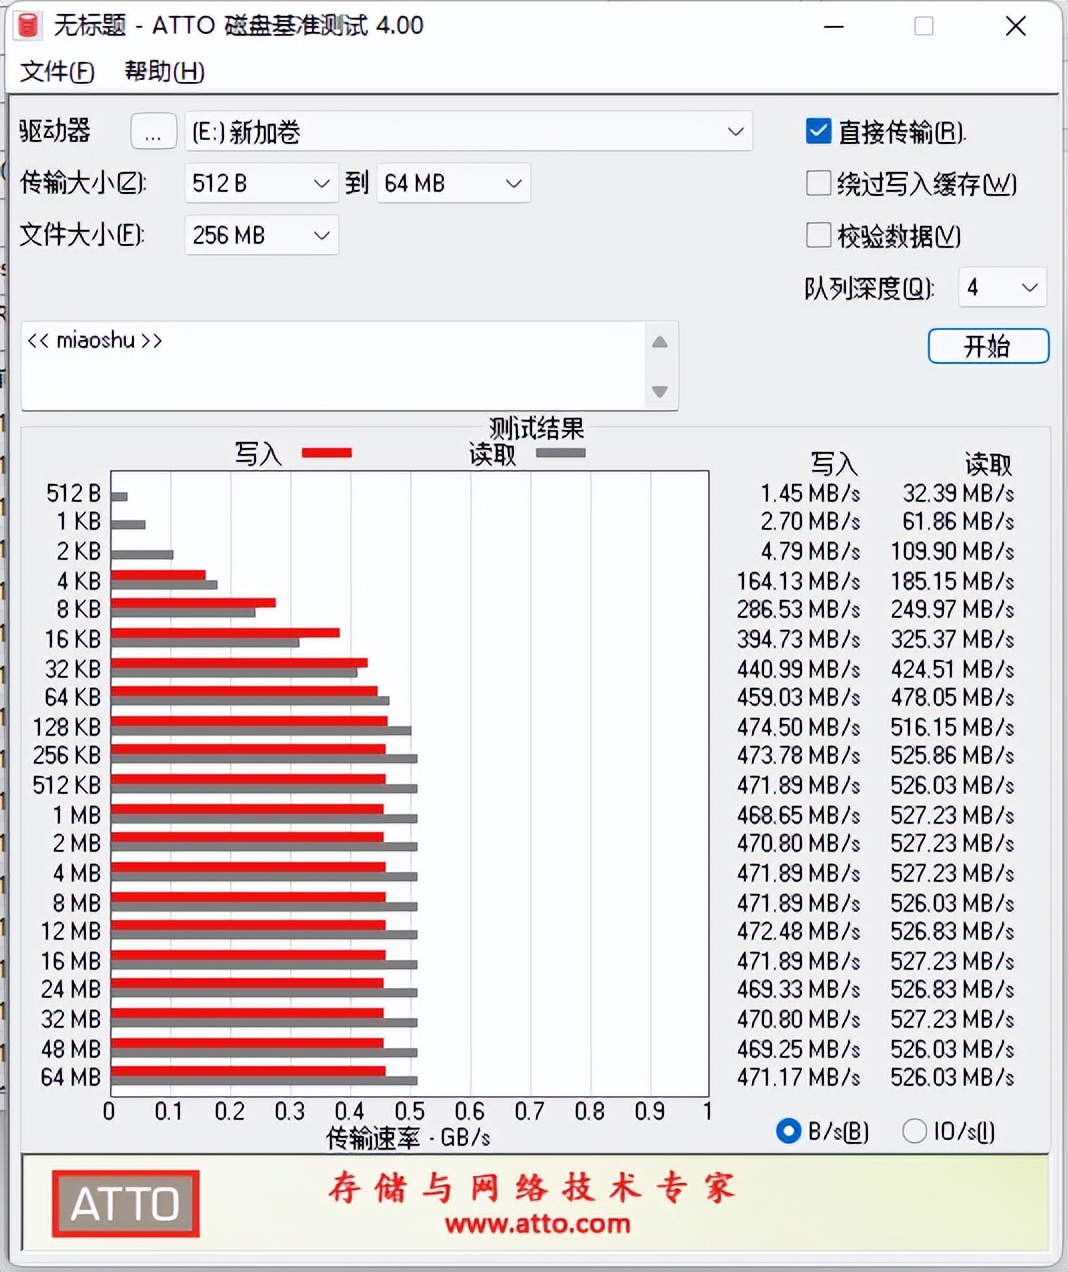Viewport: 1068px width, 1272px height.
Task: Click the 128 KB chart row label
Action: 67,727
